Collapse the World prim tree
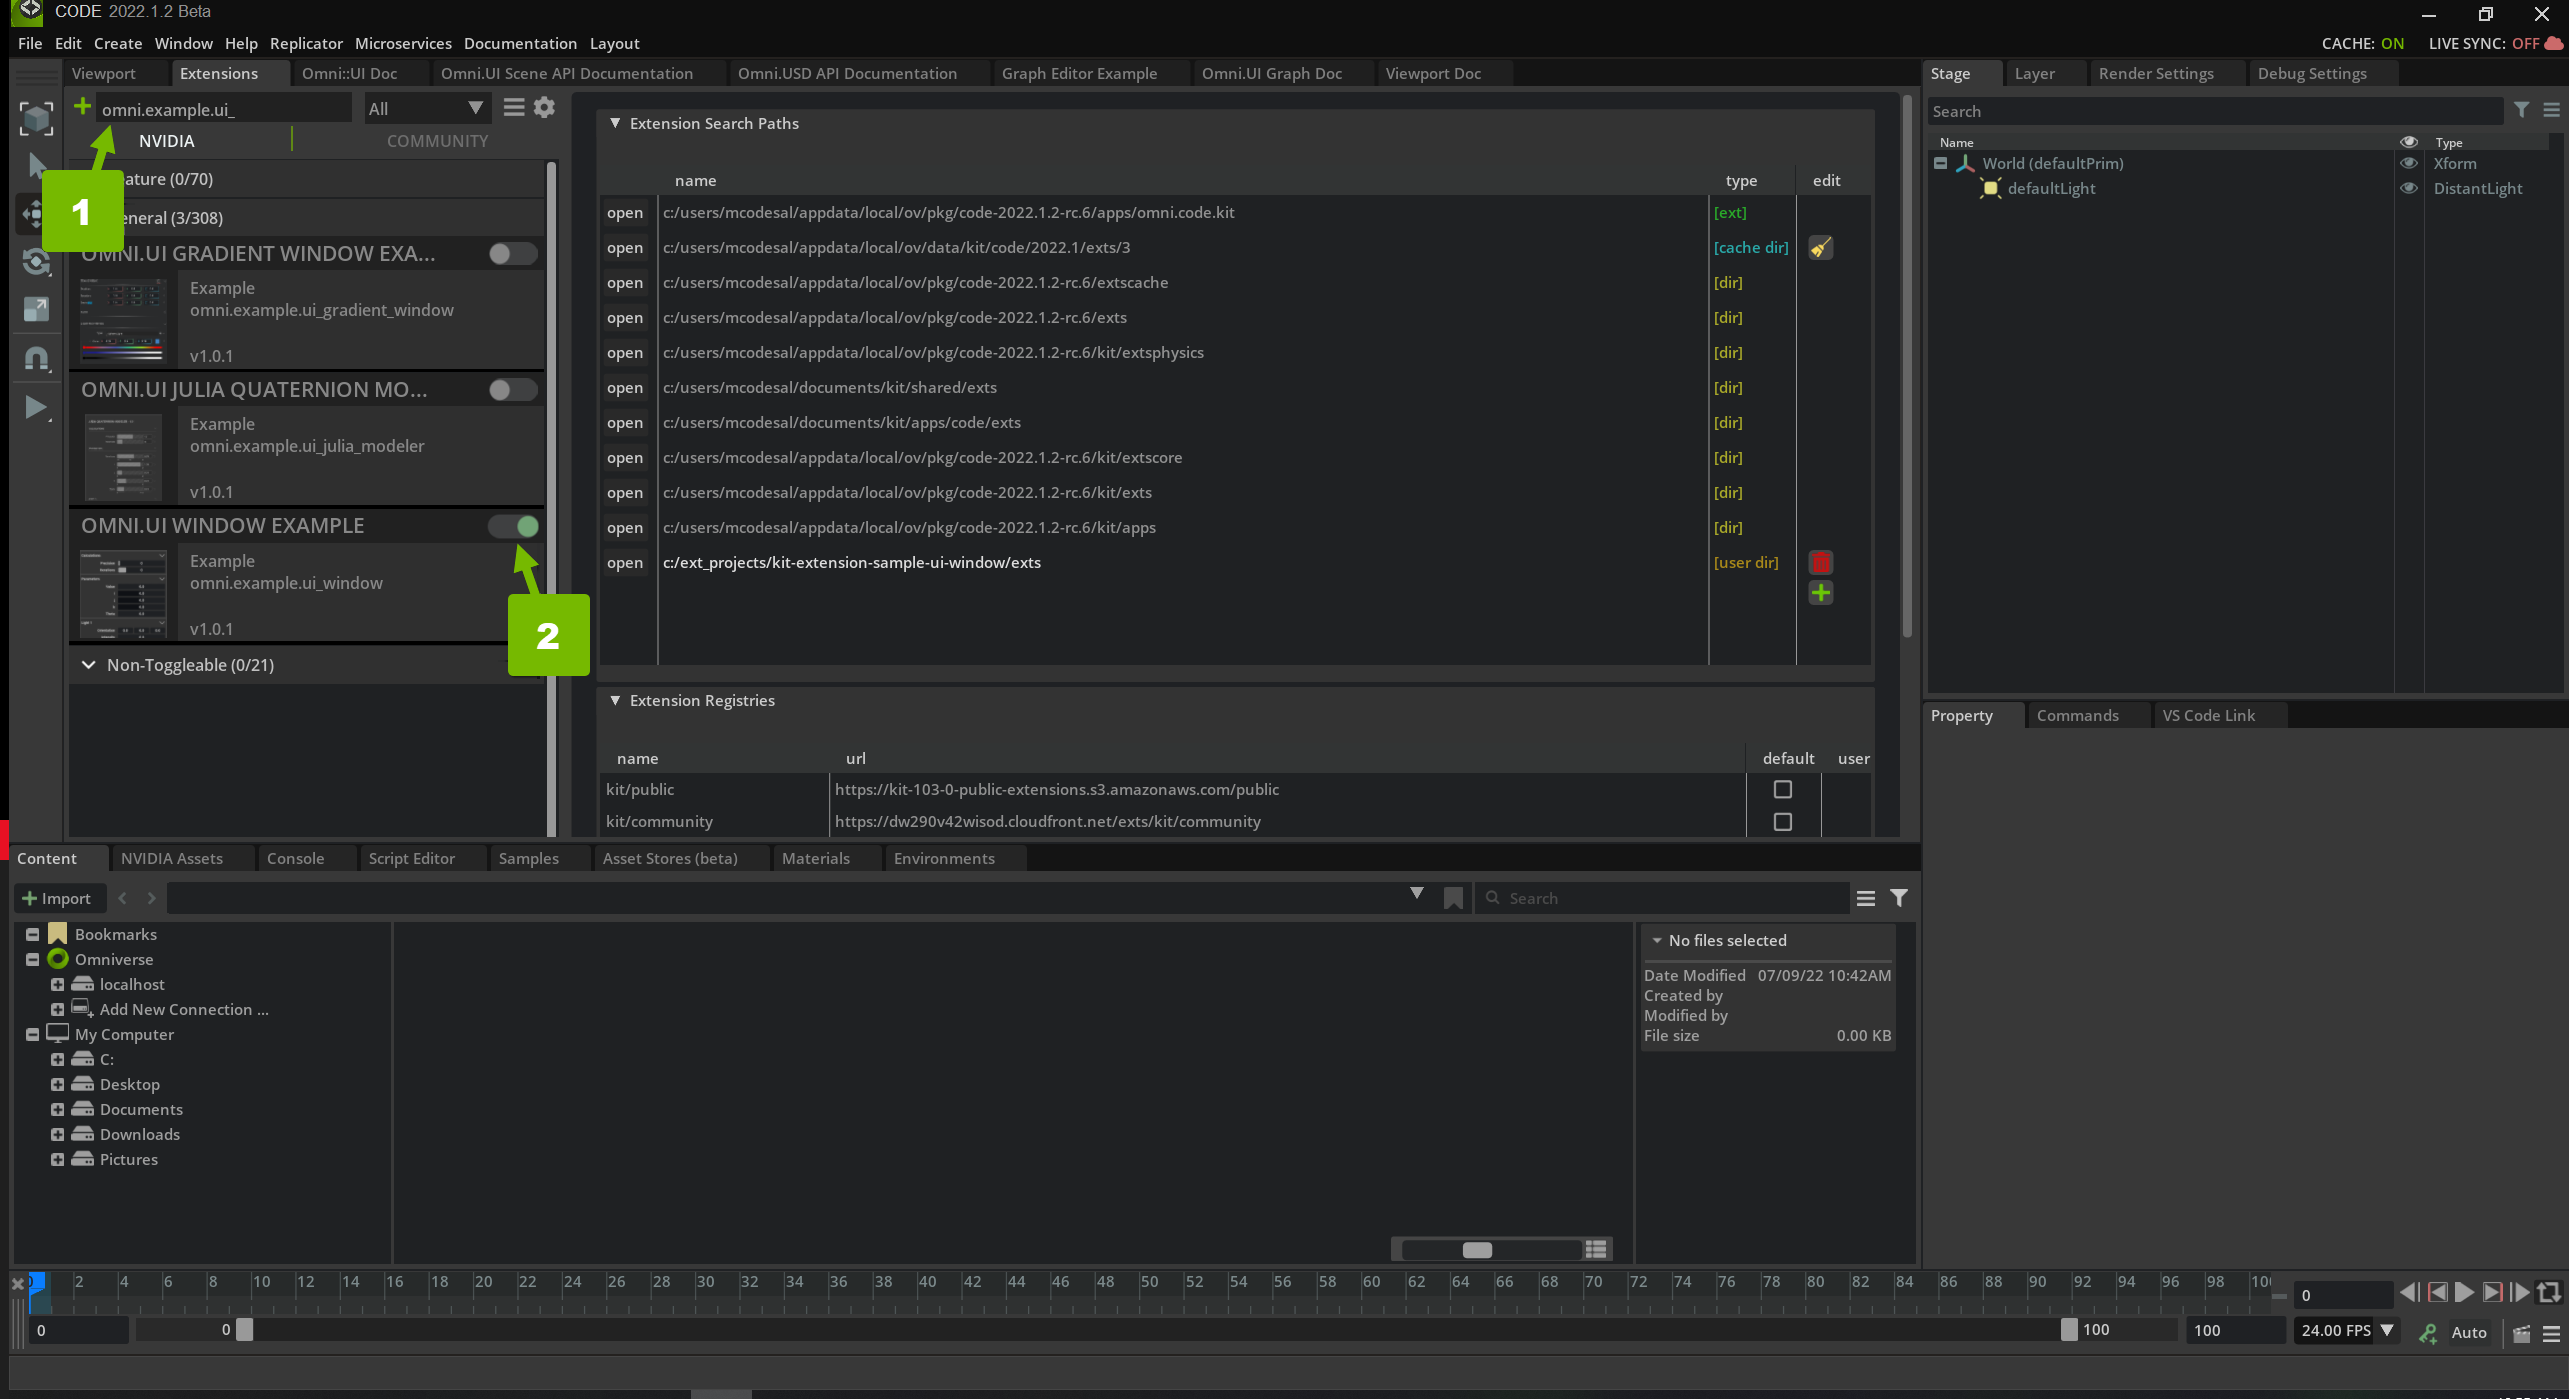Viewport: 2569px width, 1399px height. coord(1940,163)
